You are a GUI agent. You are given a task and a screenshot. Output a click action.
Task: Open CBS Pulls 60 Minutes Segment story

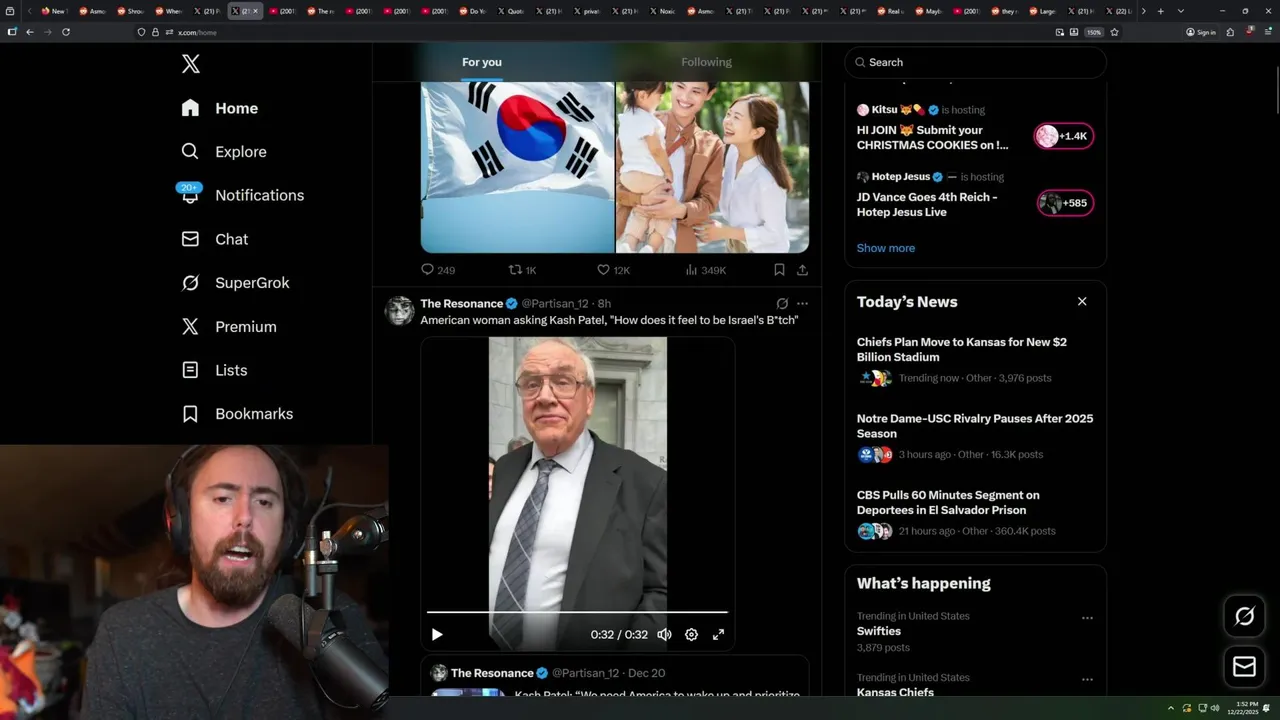(x=975, y=513)
